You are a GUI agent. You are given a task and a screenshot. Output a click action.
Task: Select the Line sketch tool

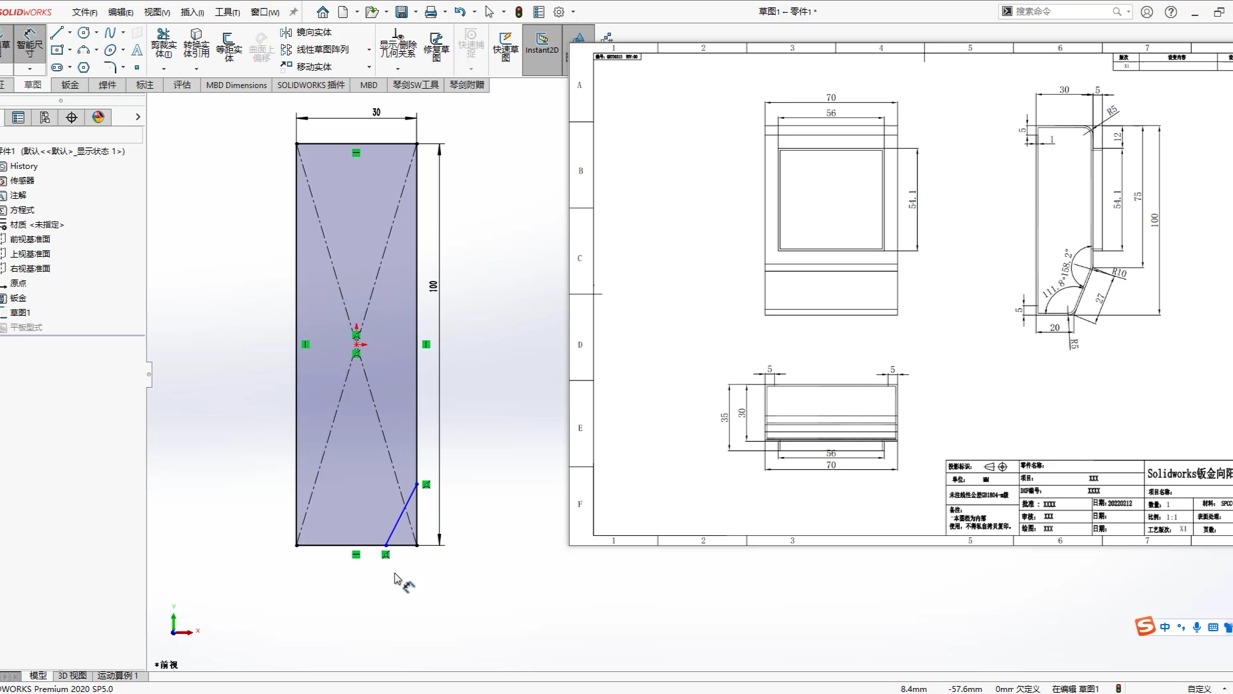pos(57,33)
